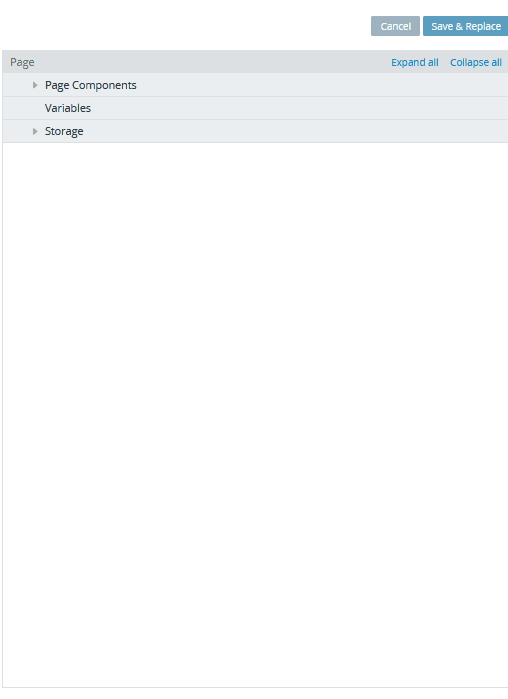Select the Page Components label

[x=90, y=85]
